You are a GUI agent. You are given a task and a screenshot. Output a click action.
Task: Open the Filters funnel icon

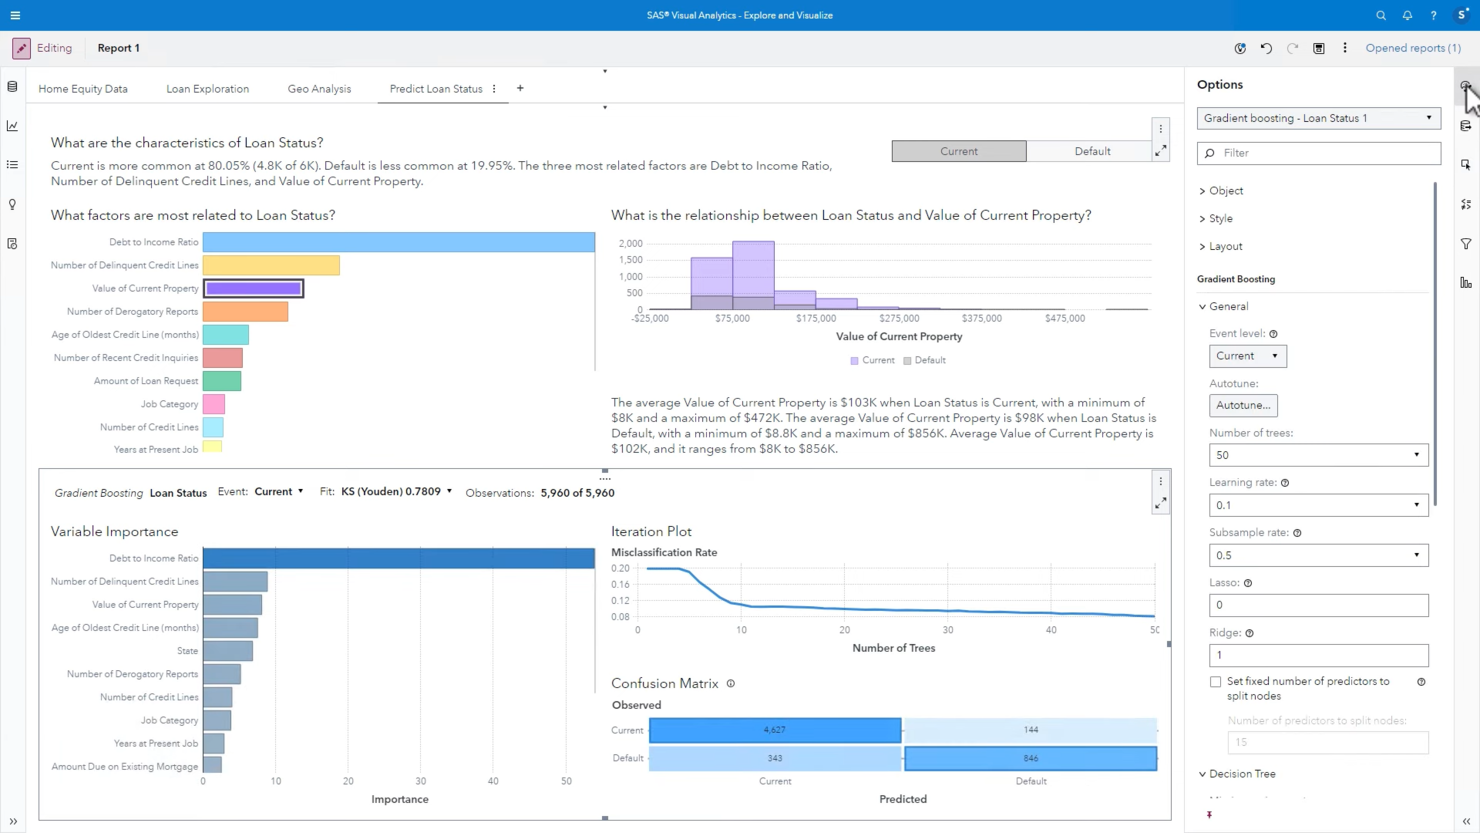(1466, 243)
